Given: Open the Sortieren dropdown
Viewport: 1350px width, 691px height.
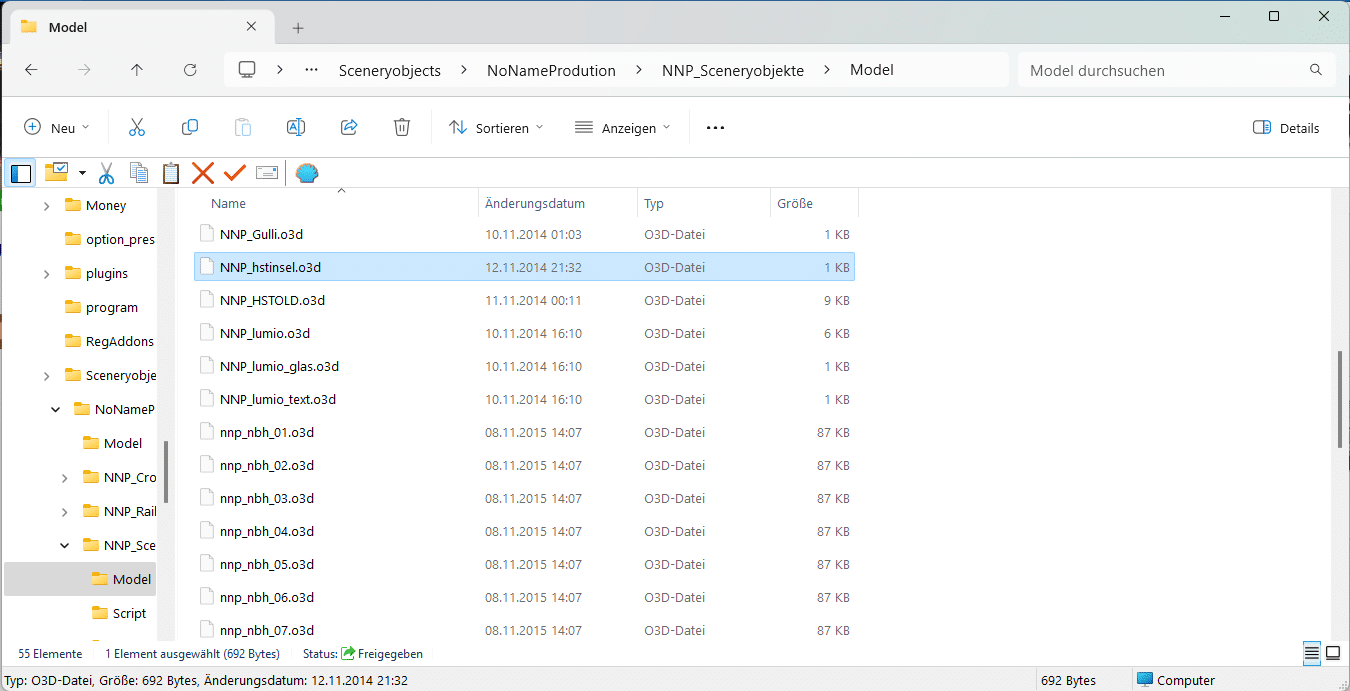Looking at the screenshot, I should click(496, 128).
